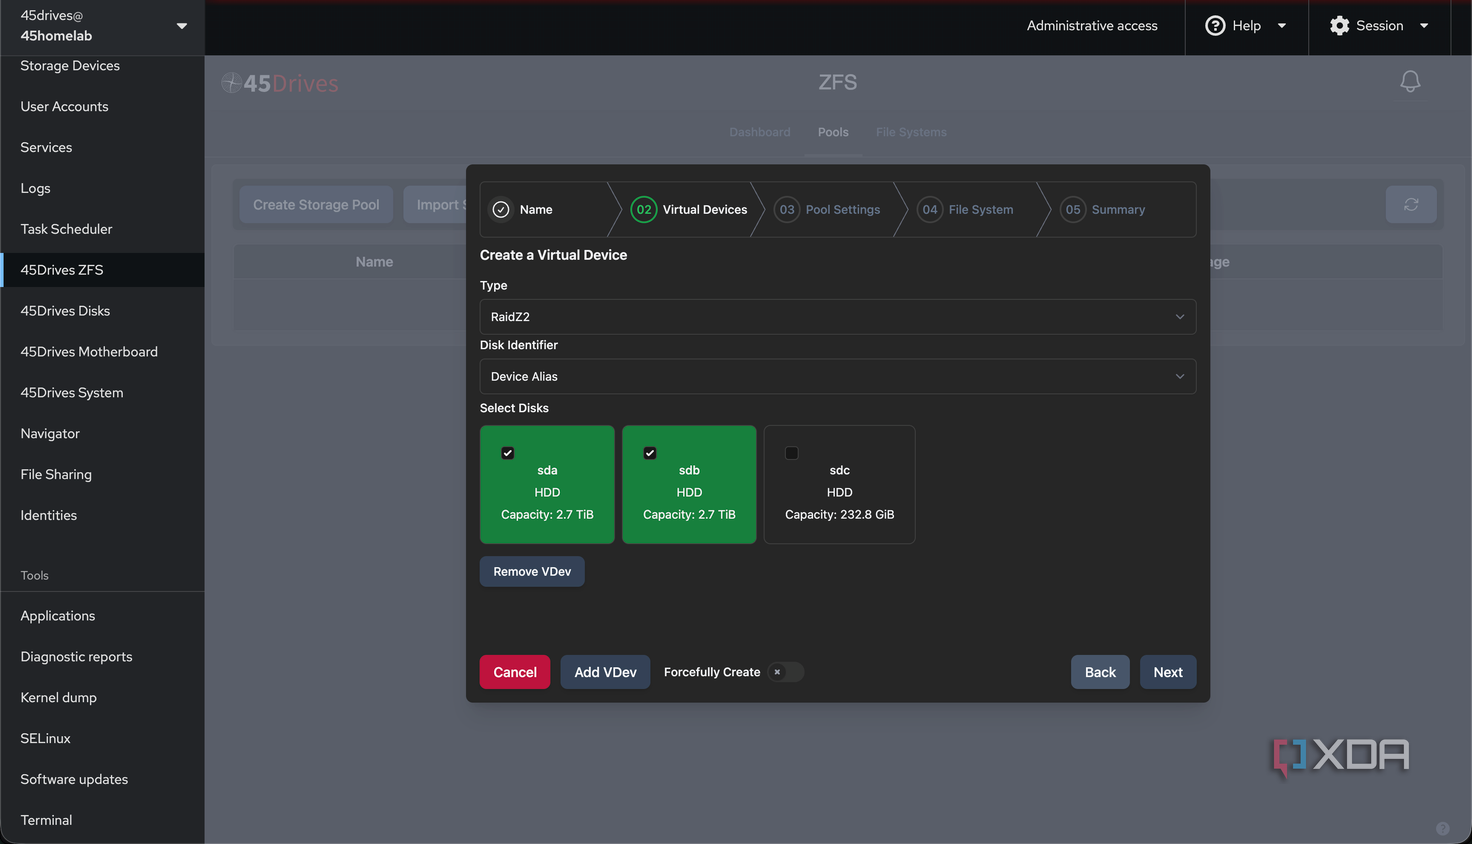Open the Device Alias disk identifier dropdown
1472x844 pixels.
[x=838, y=377]
